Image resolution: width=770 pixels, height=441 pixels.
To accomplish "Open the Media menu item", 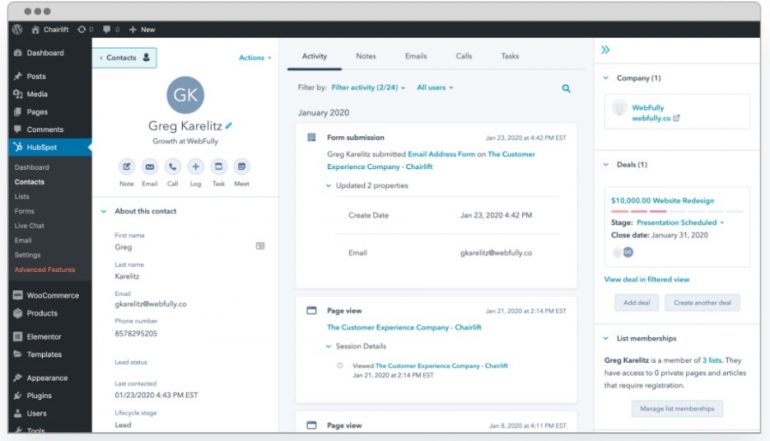I will (x=50, y=94).
